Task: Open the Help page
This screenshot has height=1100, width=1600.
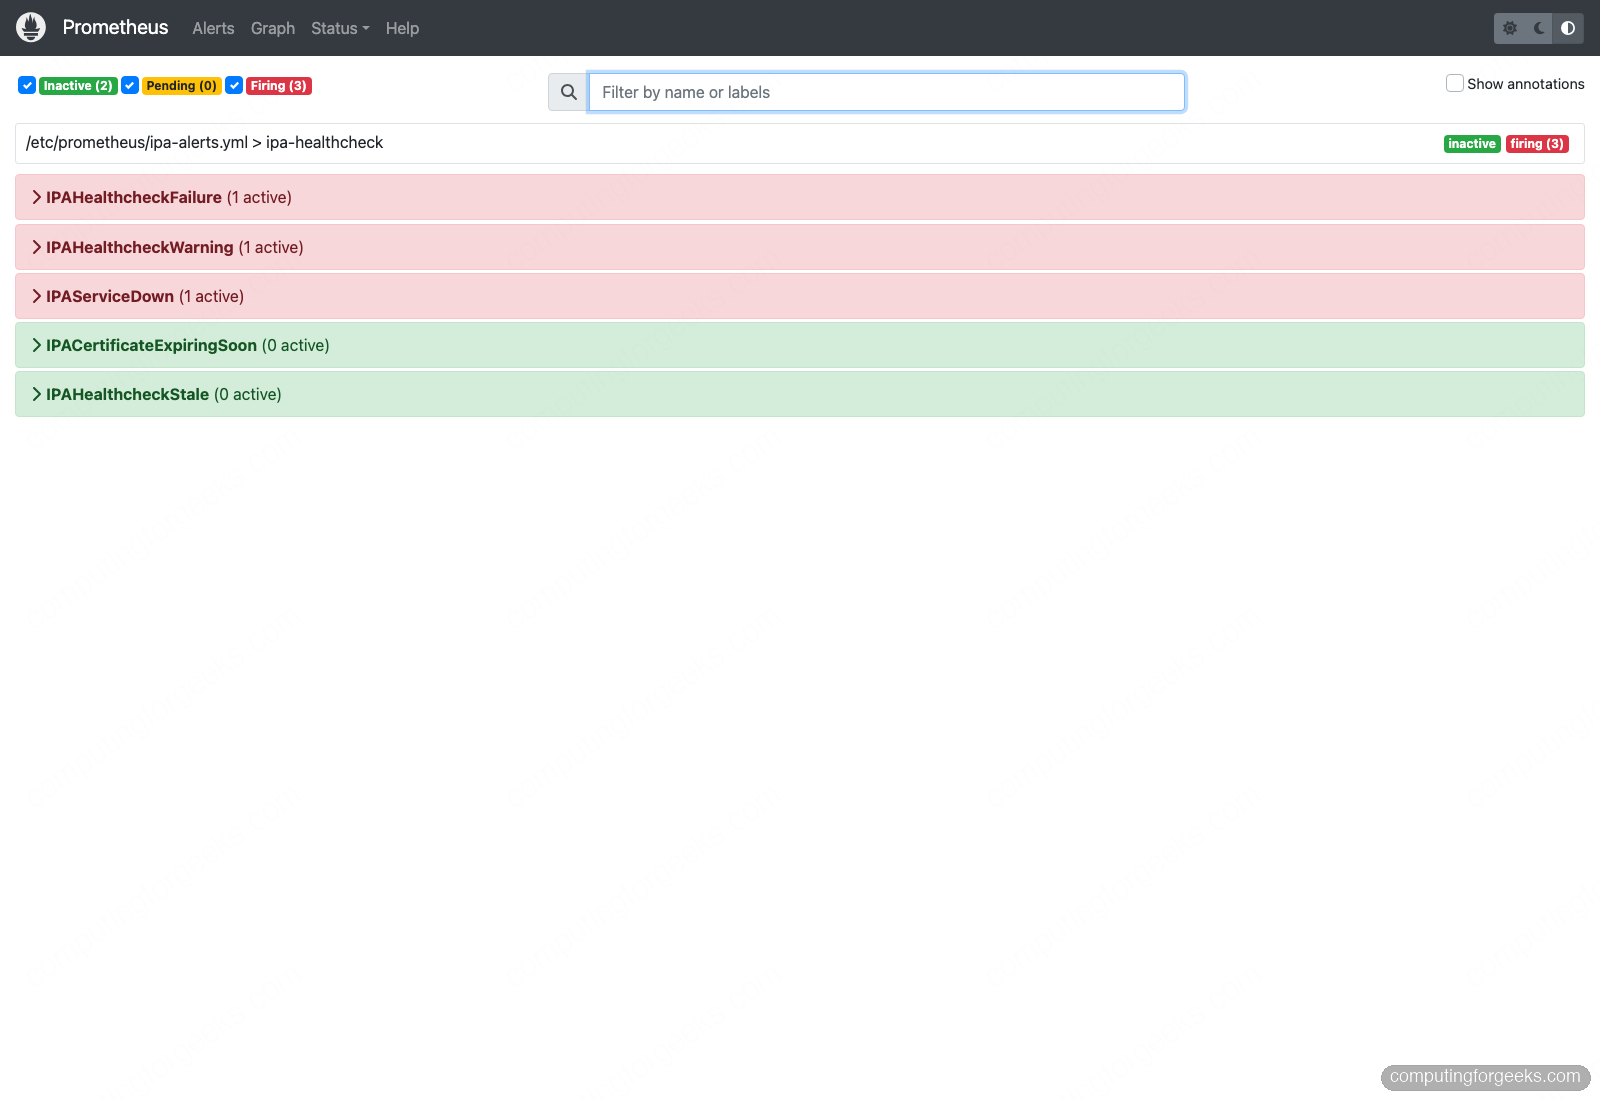Action: (x=402, y=28)
